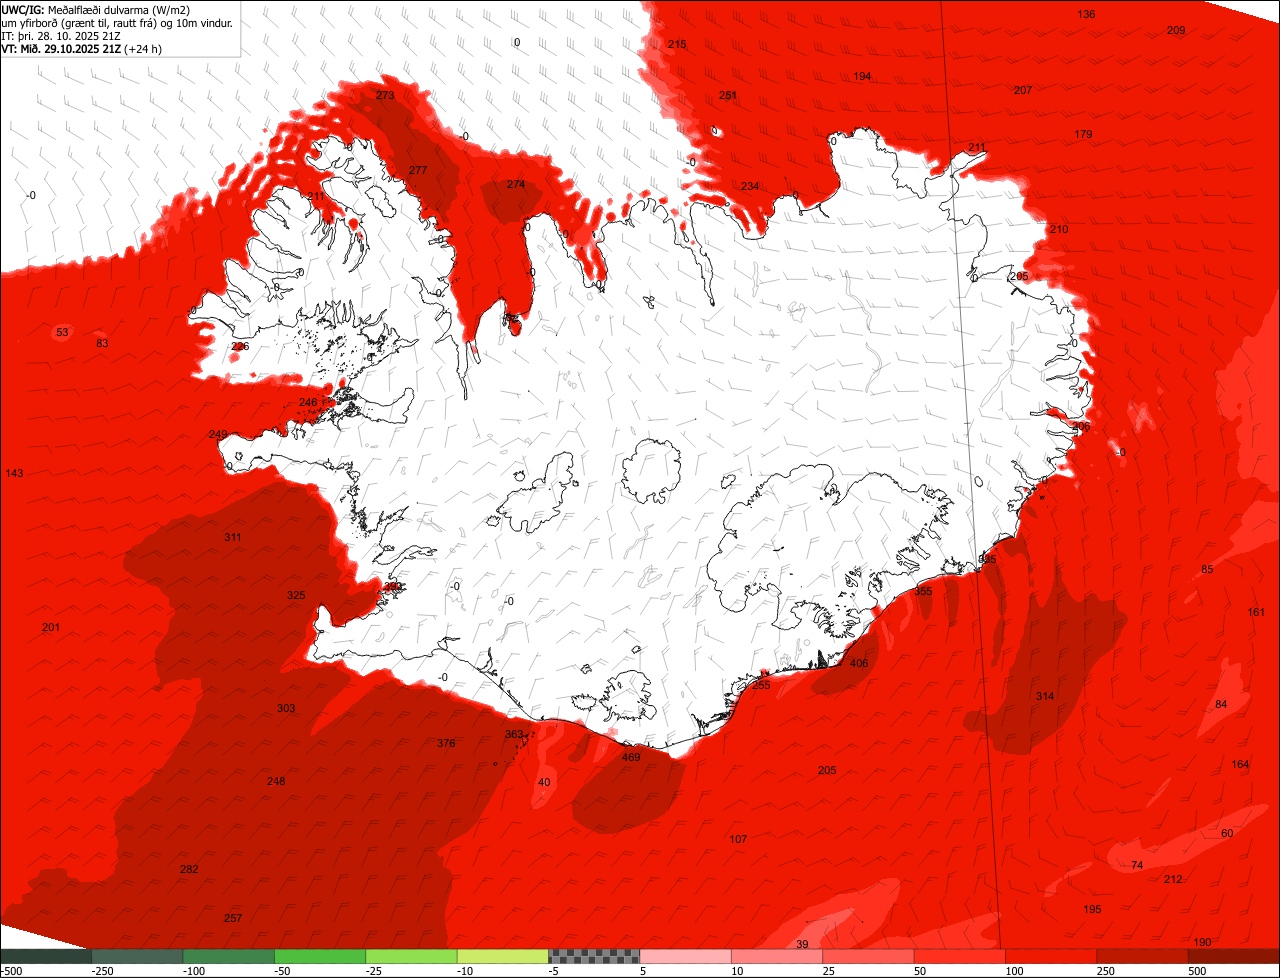Click the flux value '207' northeast of Iceland
The image size is (1280, 978).
(1022, 90)
